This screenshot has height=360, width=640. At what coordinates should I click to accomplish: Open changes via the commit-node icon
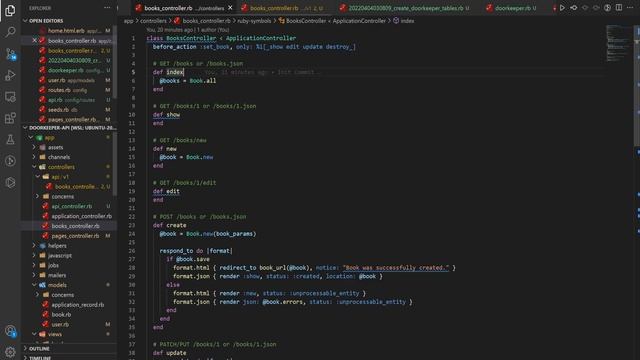pyautogui.click(x=573, y=8)
